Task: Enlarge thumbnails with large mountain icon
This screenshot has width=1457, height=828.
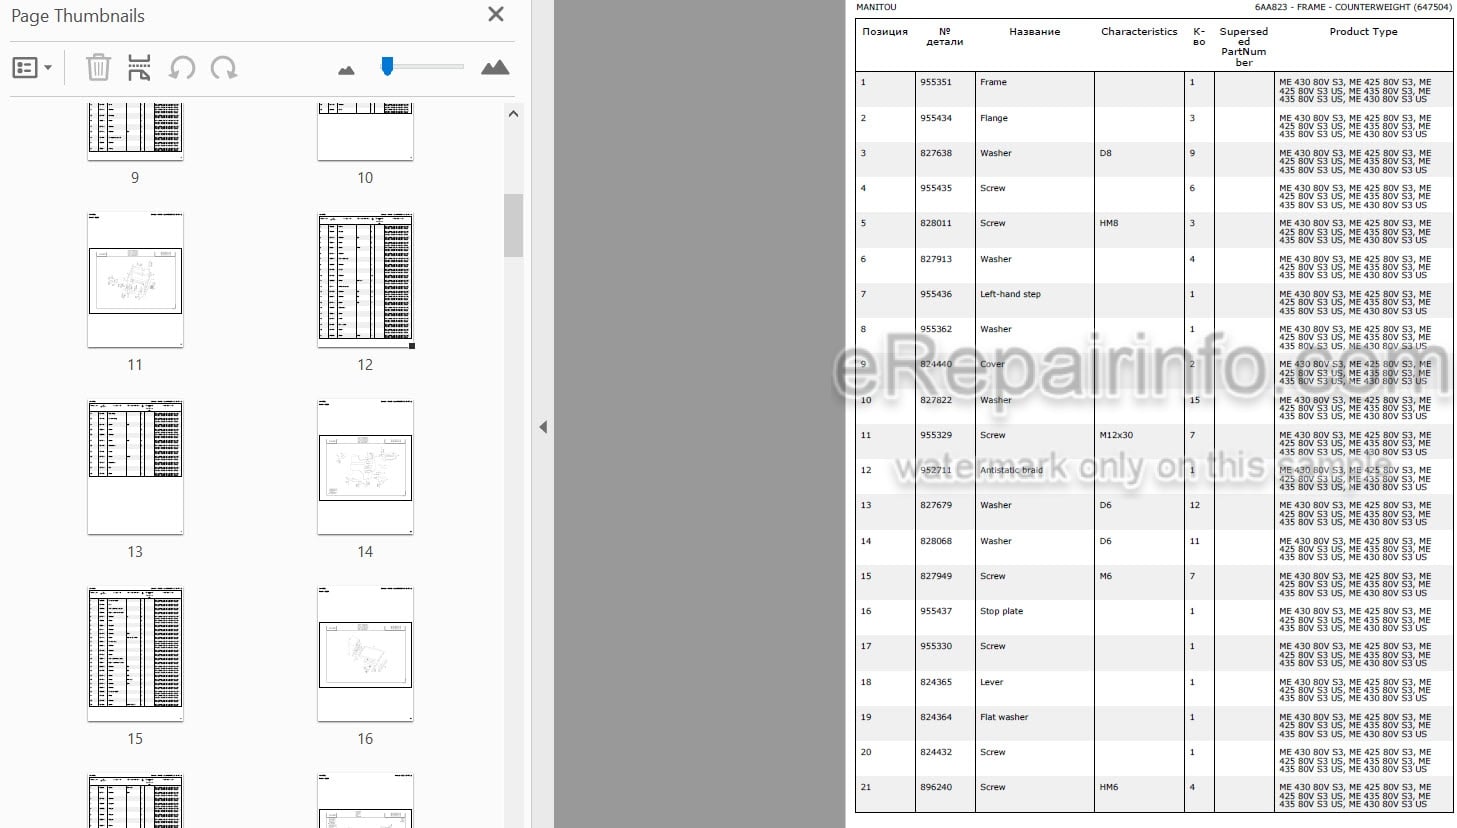Action: click(495, 68)
